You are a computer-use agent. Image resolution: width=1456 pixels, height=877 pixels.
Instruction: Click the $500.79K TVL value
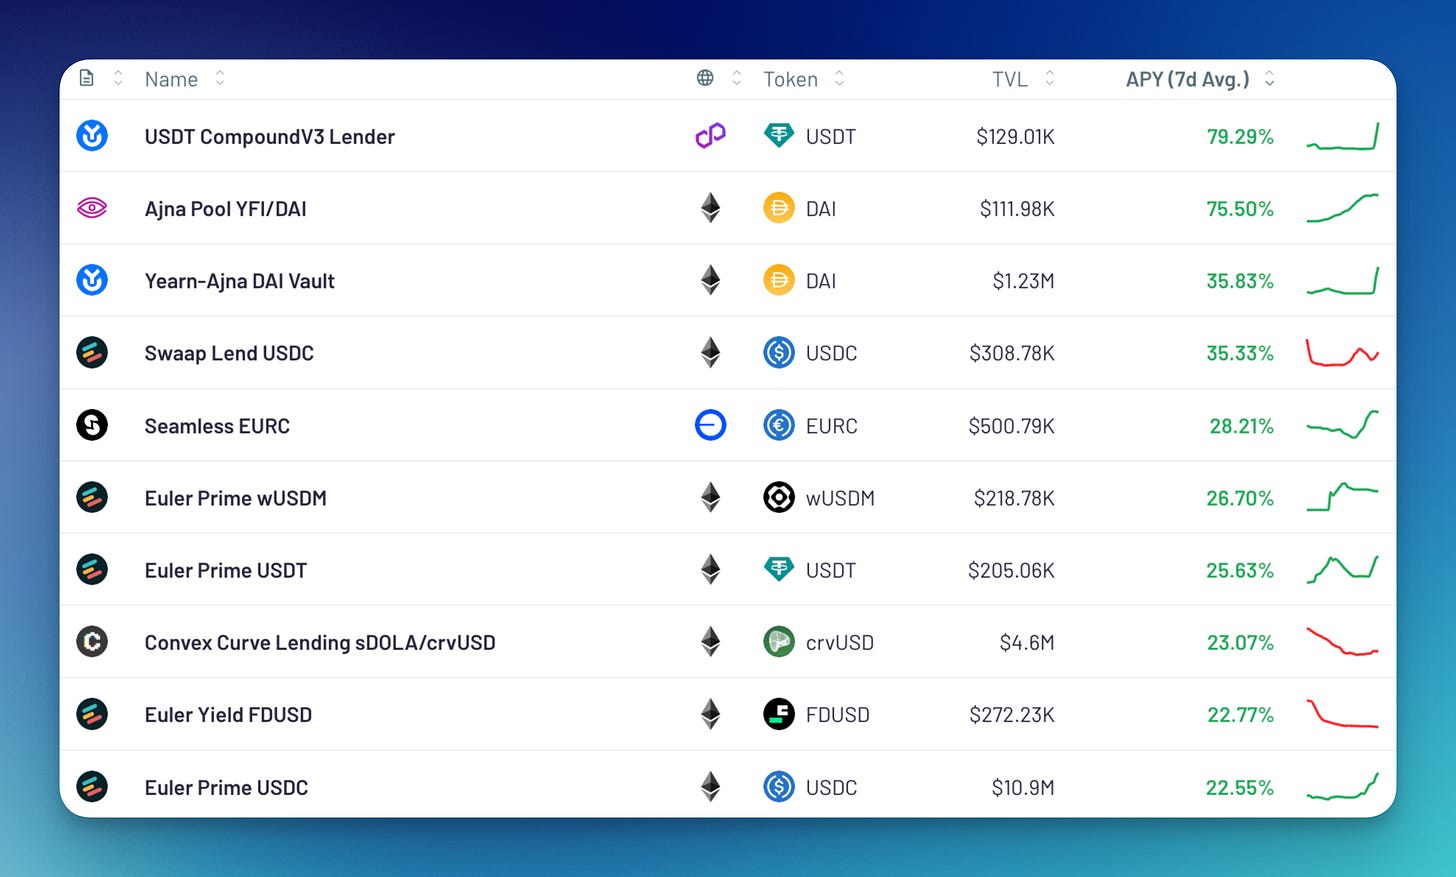coord(1011,426)
